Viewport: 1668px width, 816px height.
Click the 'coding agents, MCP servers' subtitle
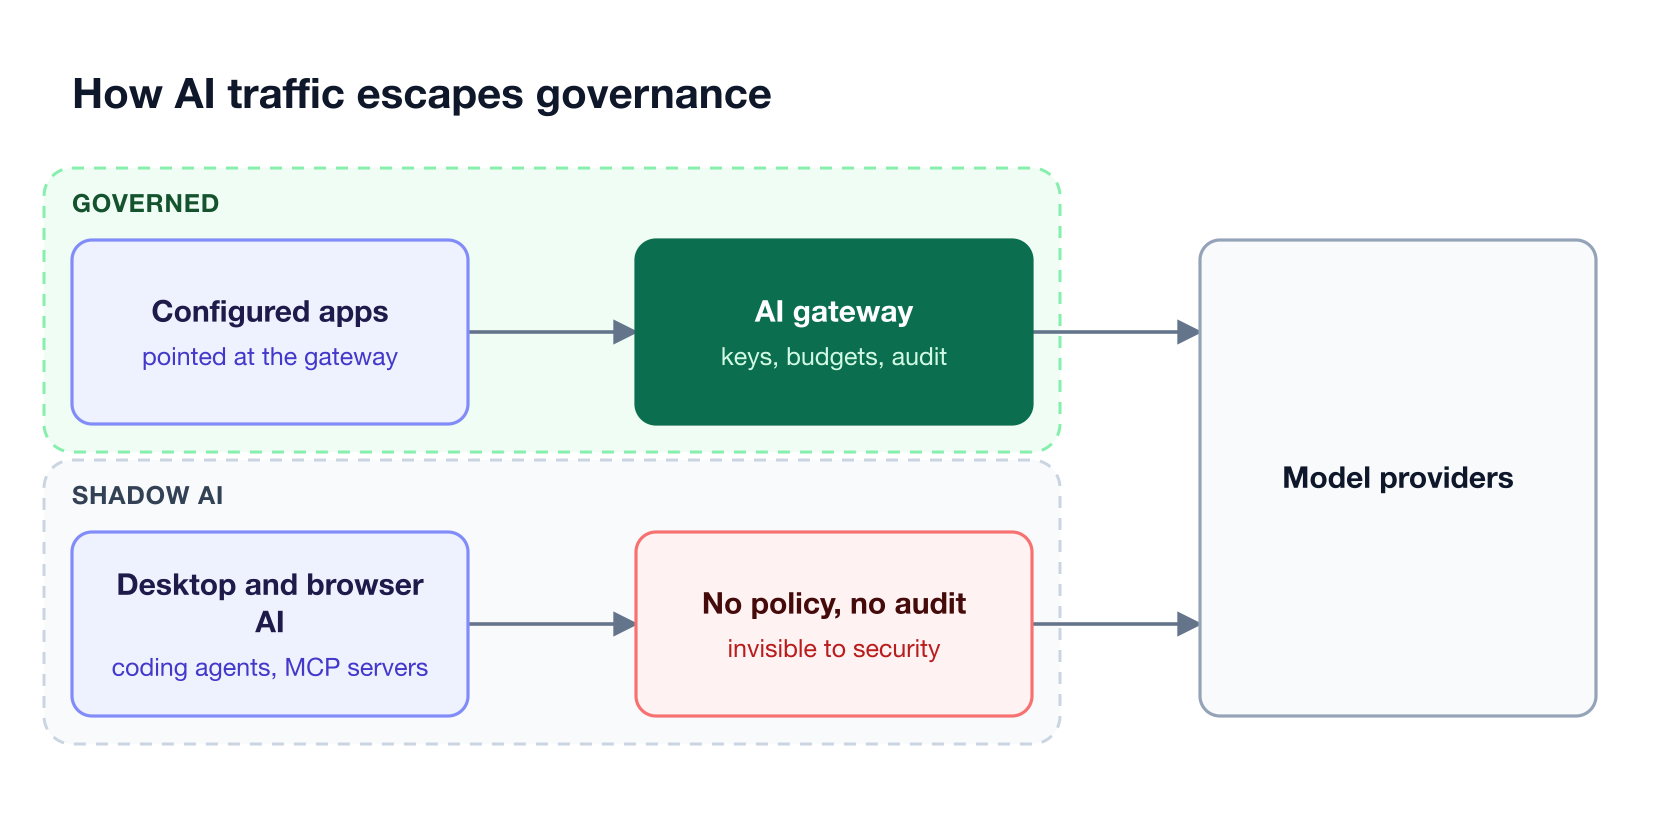(270, 668)
